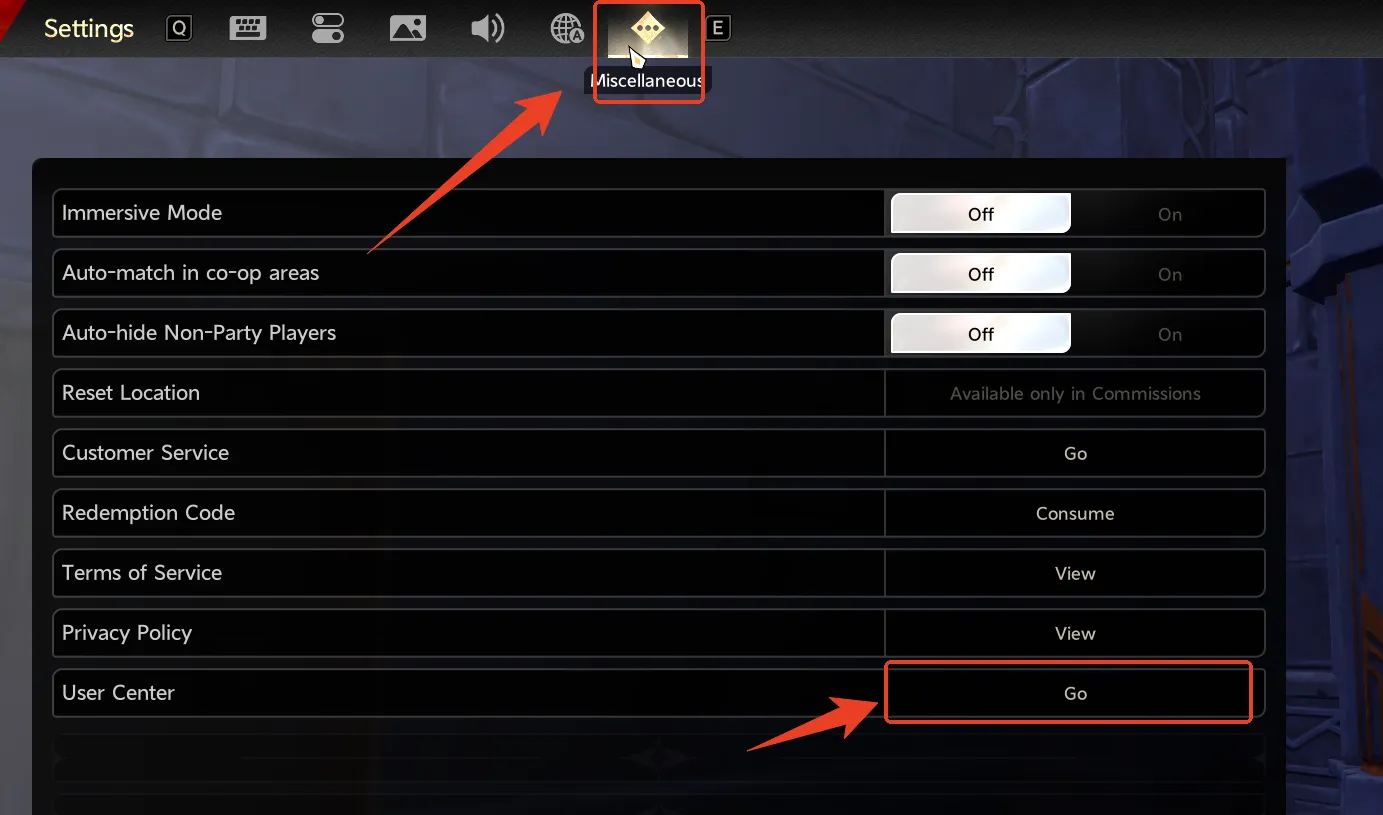View the Privacy Policy
The width and height of the screenshot is (1383, 815).
pyautogui.click(x=1075, y=633)
